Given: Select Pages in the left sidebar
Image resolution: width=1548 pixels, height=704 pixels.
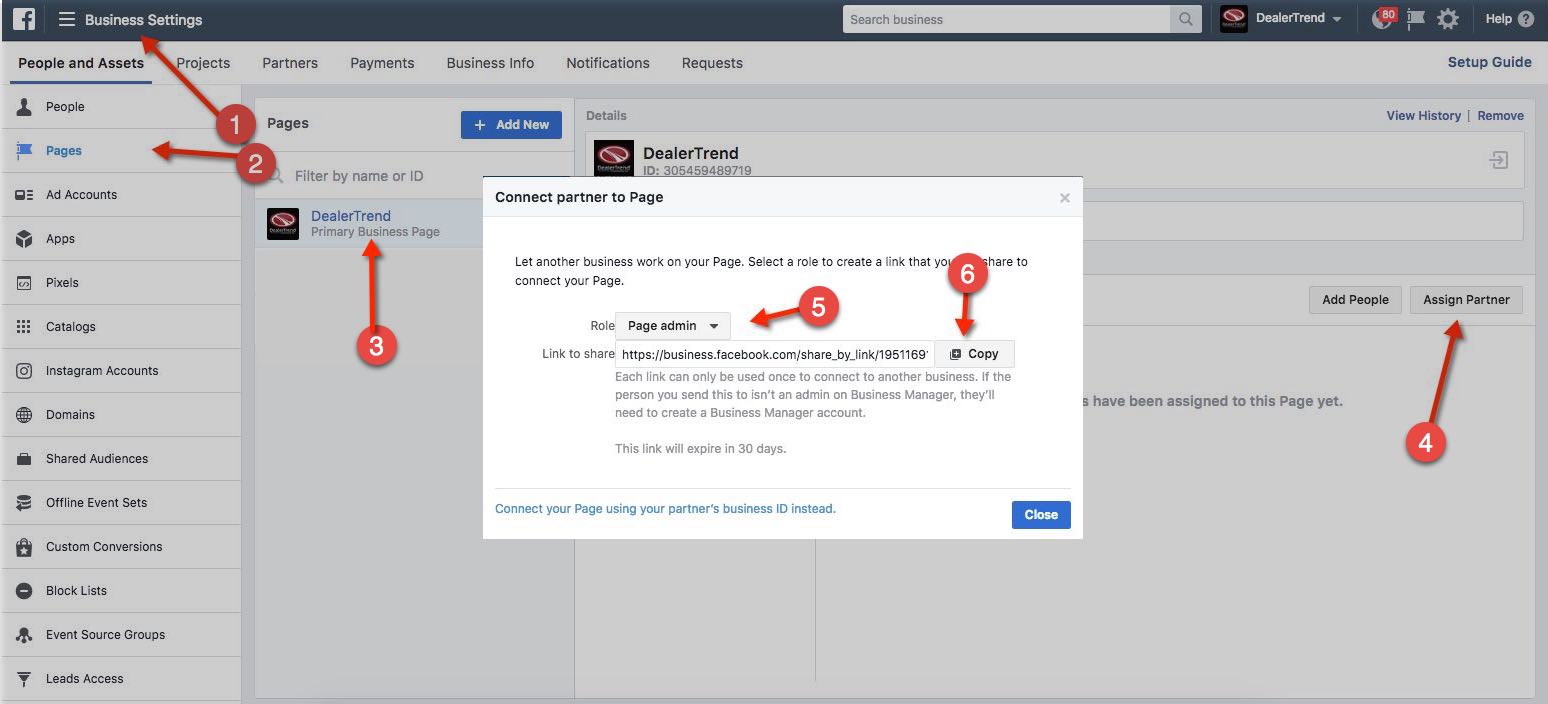Looking at the screenshot, I should point(121,151).
